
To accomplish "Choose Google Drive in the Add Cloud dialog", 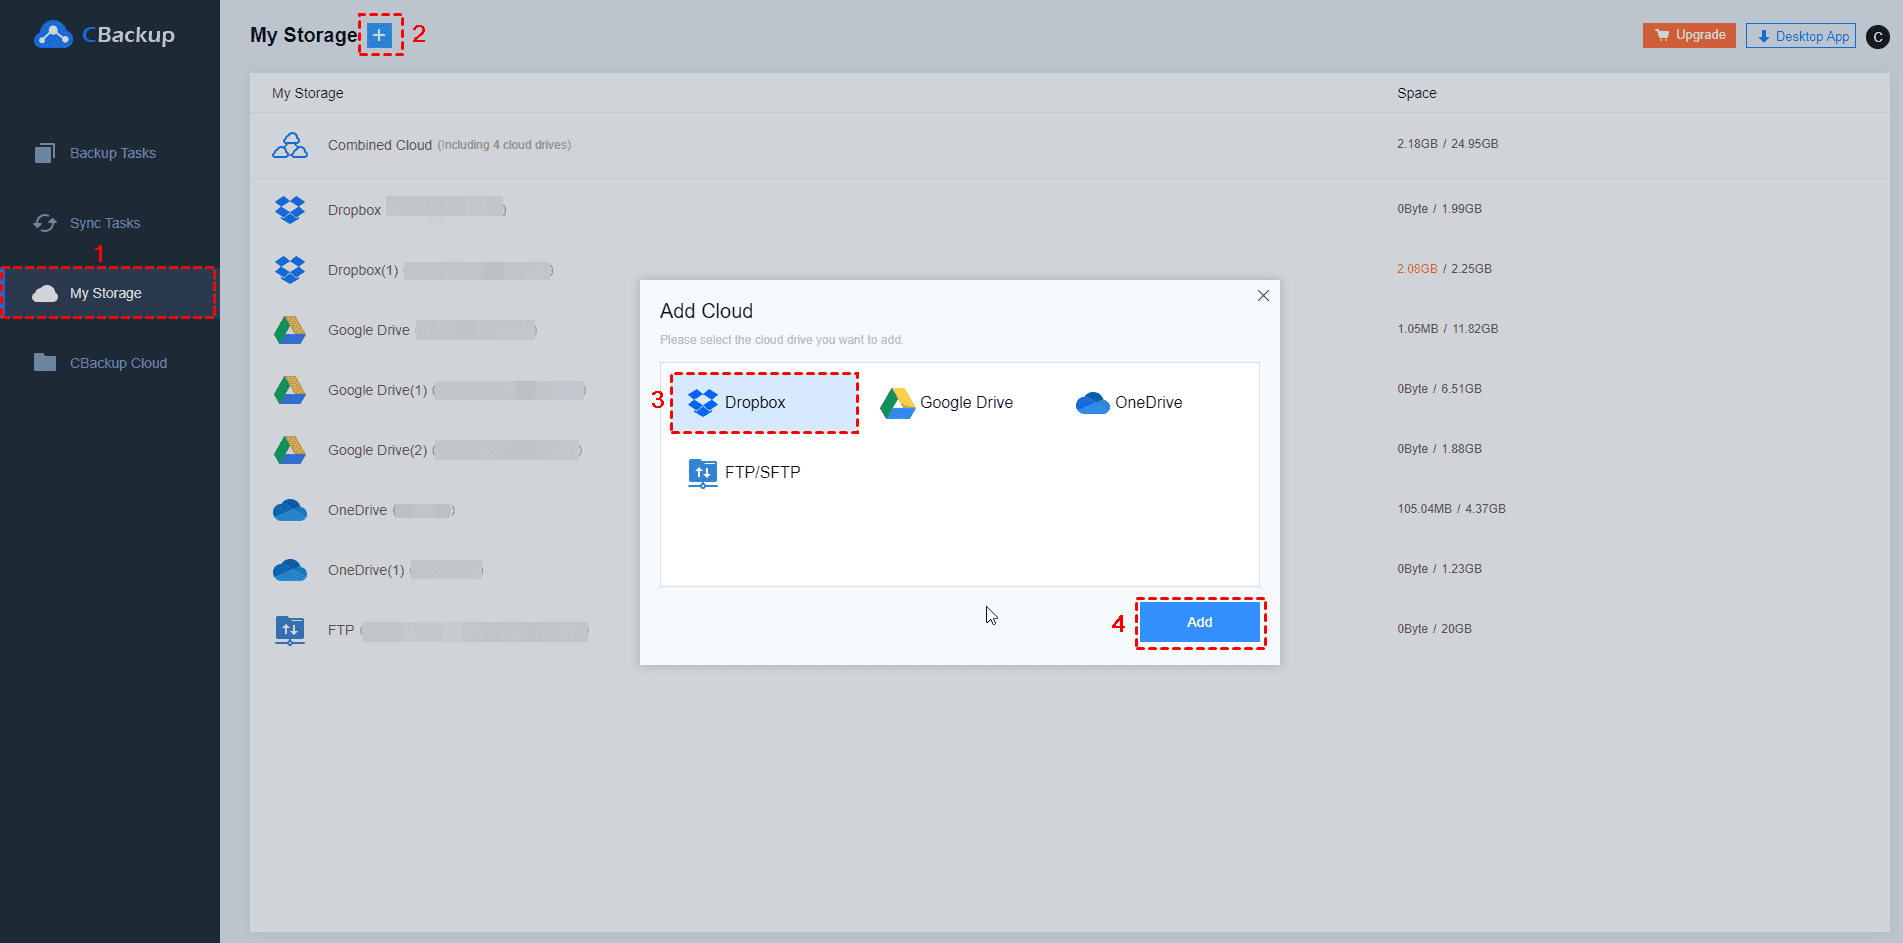I will coord(947,402).
